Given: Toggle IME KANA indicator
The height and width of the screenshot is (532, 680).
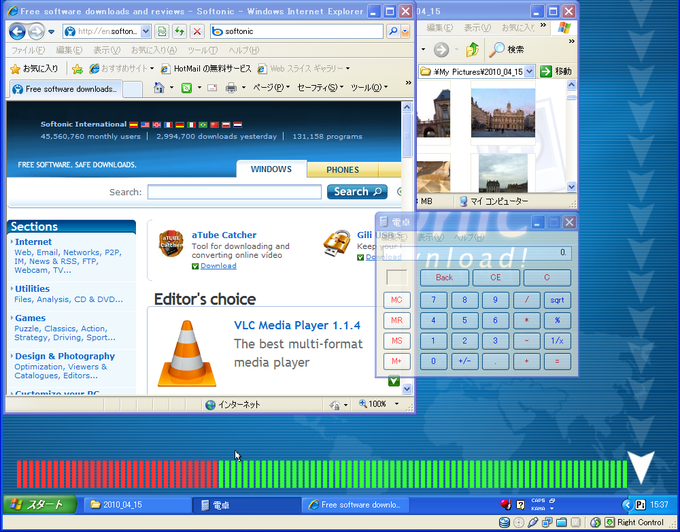Looking at the screenshot, I should [x=538, y=509].
